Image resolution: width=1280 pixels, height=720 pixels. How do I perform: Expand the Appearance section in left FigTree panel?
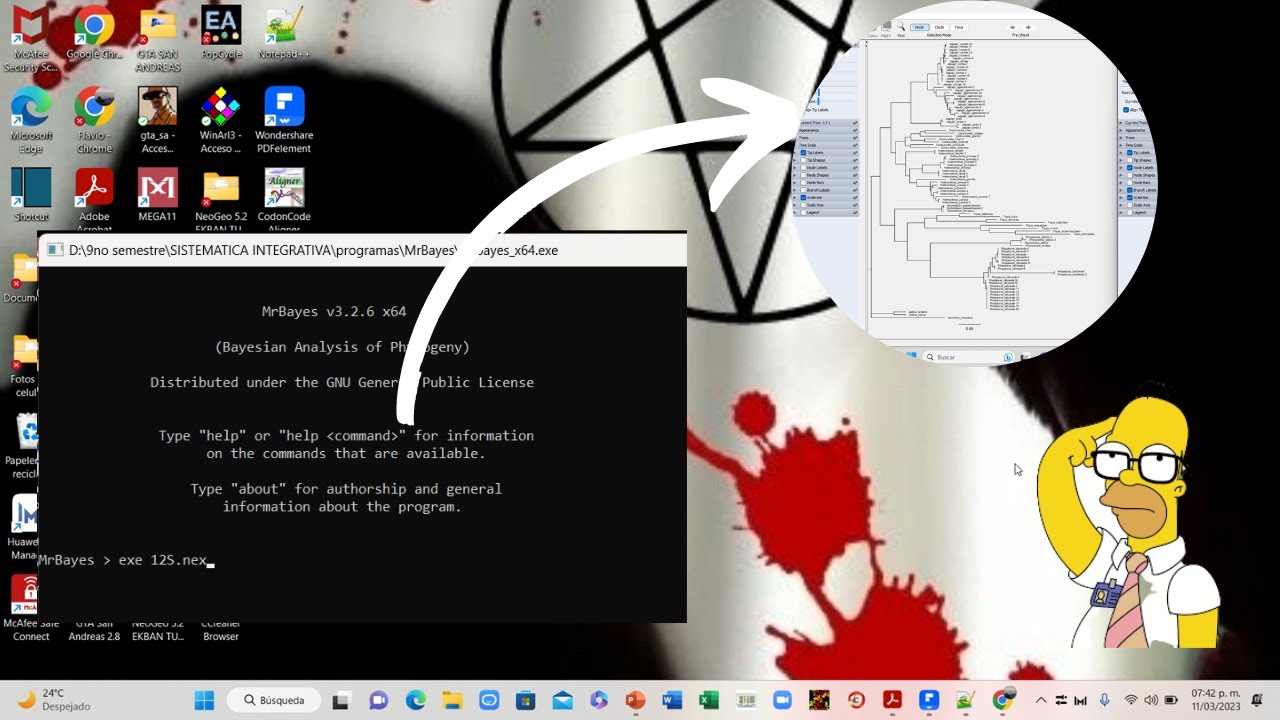[826, 130]
